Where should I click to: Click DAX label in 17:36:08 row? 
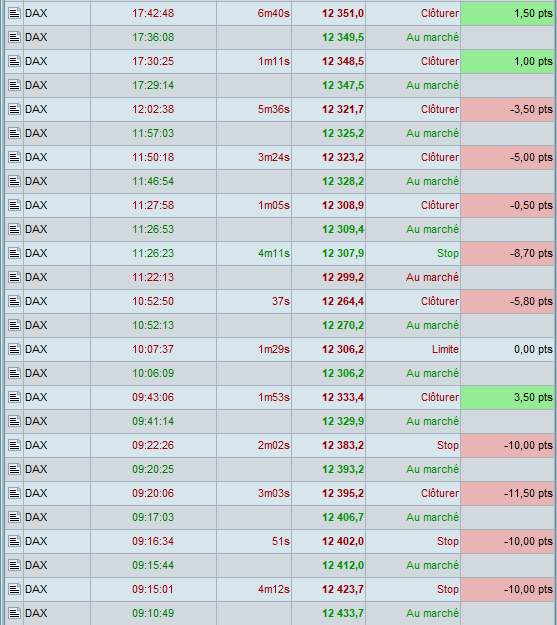pyautogui.click(x=36, y=37)
